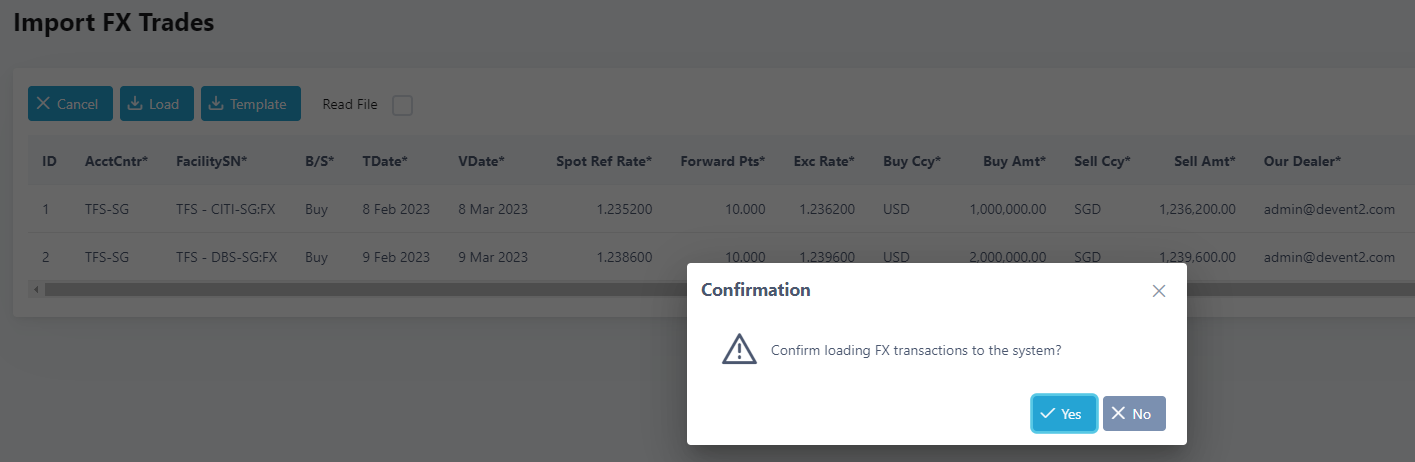Click the Spot Ref Rate* column header

pos(604,161)
